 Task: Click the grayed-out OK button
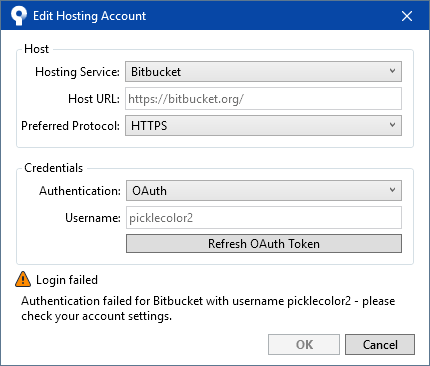304,344
